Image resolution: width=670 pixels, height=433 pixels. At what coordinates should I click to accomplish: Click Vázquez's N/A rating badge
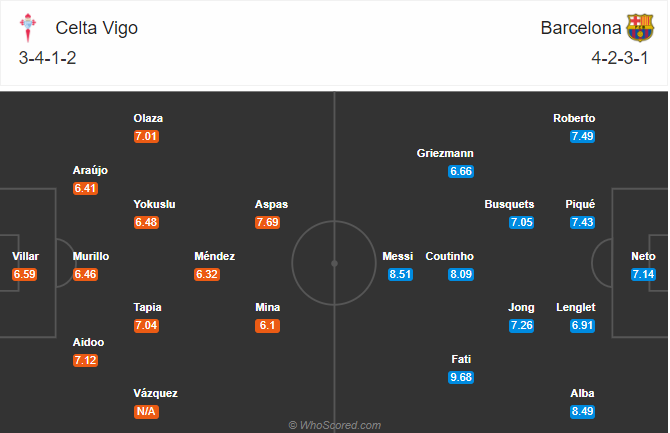pos(146,411)
